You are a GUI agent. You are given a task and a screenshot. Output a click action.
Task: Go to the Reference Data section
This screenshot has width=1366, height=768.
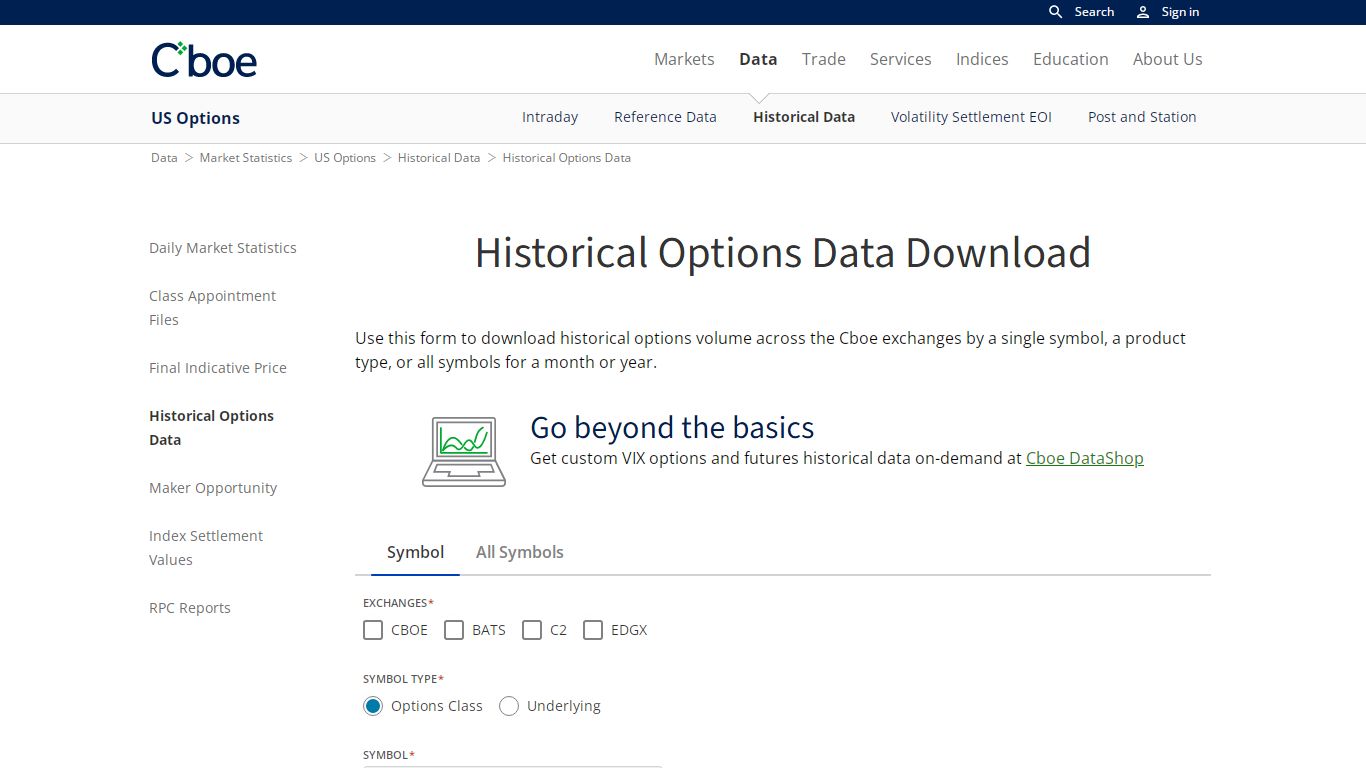pos(665,117)
